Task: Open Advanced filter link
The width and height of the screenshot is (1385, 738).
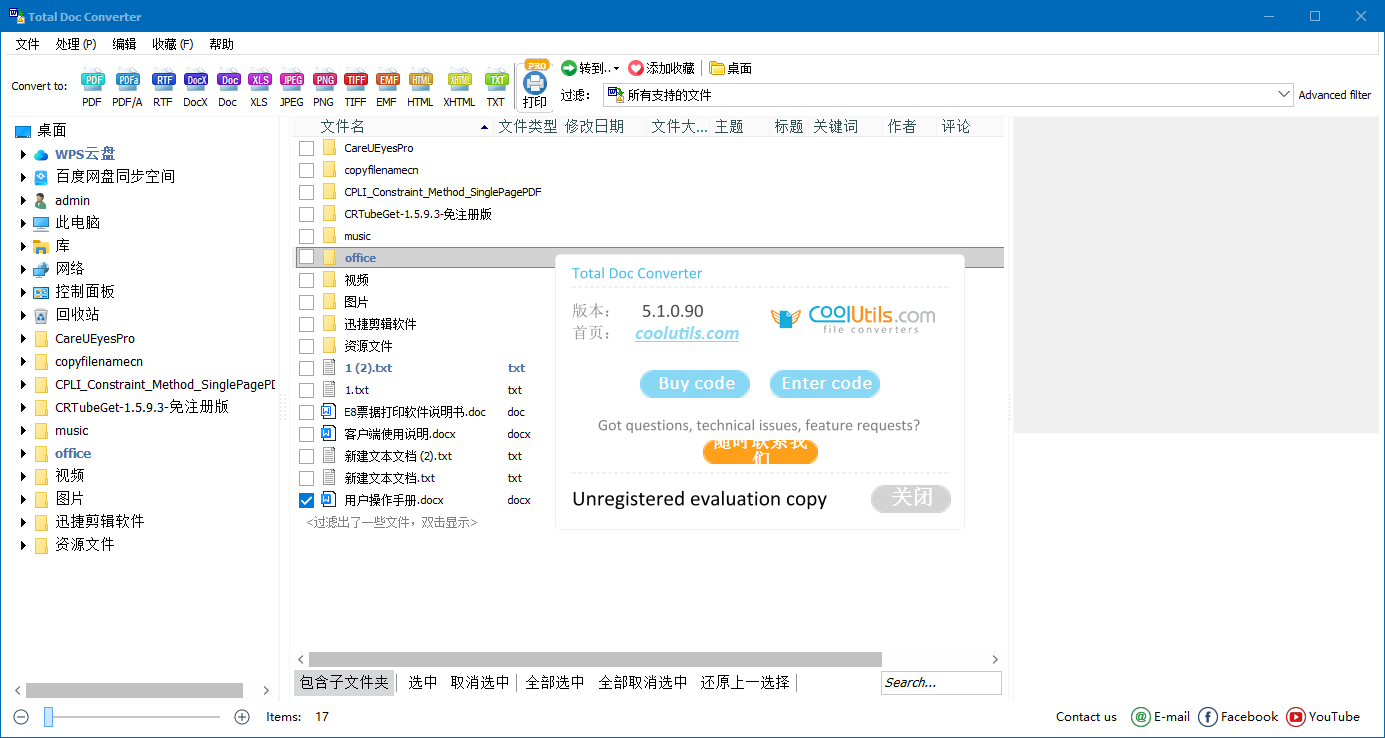Action: [1335, 95]
